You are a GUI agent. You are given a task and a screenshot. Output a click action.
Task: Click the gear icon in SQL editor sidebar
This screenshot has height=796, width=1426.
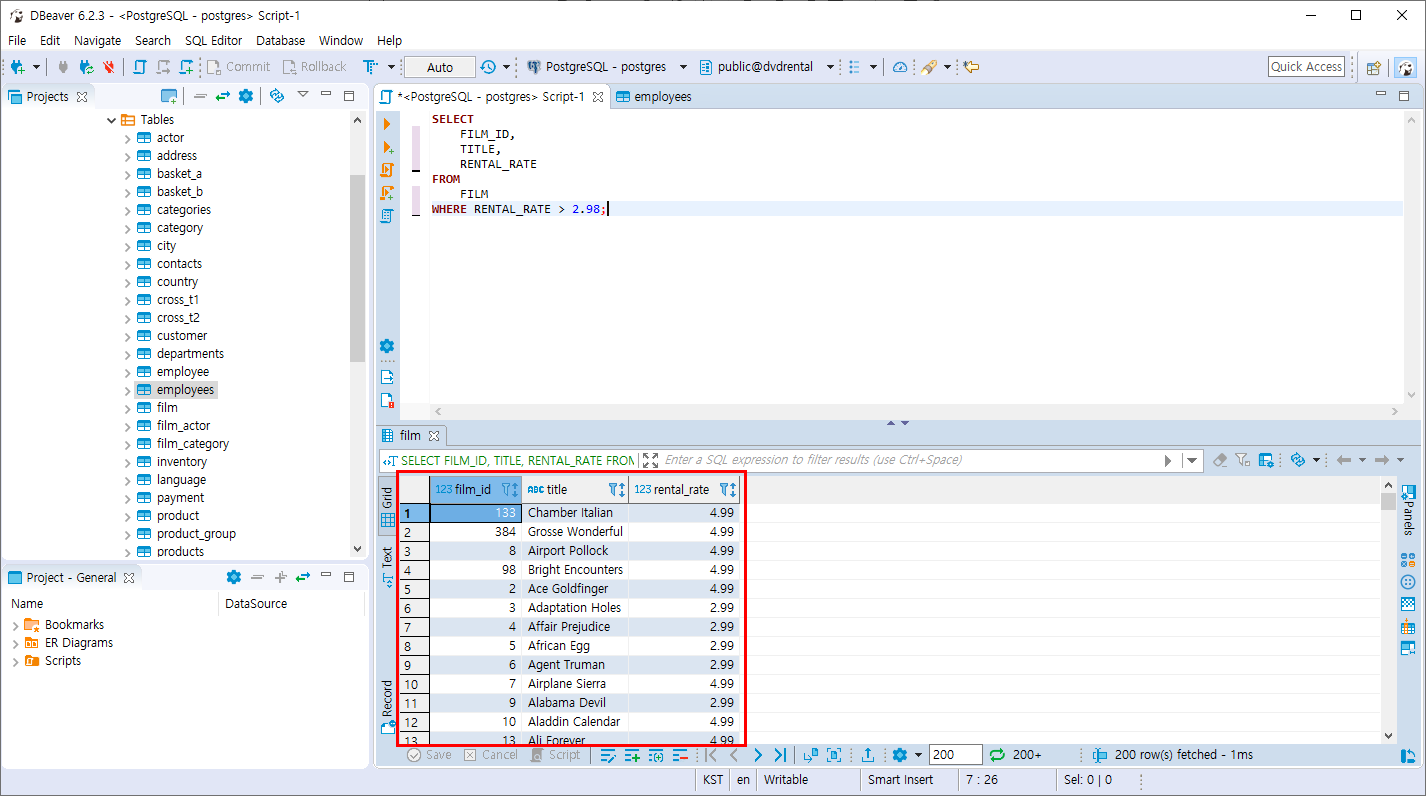tap(387, 346)
